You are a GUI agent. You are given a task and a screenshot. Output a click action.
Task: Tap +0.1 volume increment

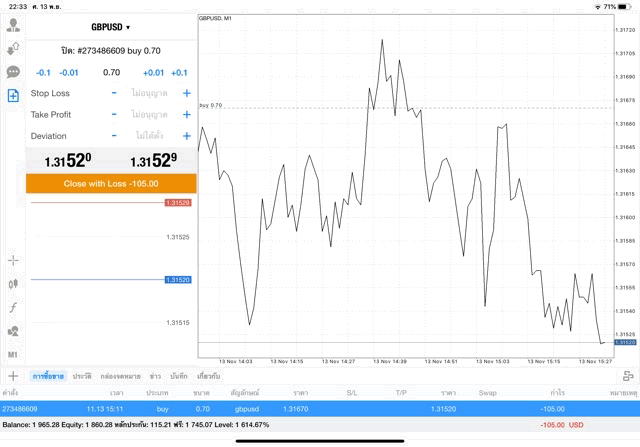click(x=179, y=72)
